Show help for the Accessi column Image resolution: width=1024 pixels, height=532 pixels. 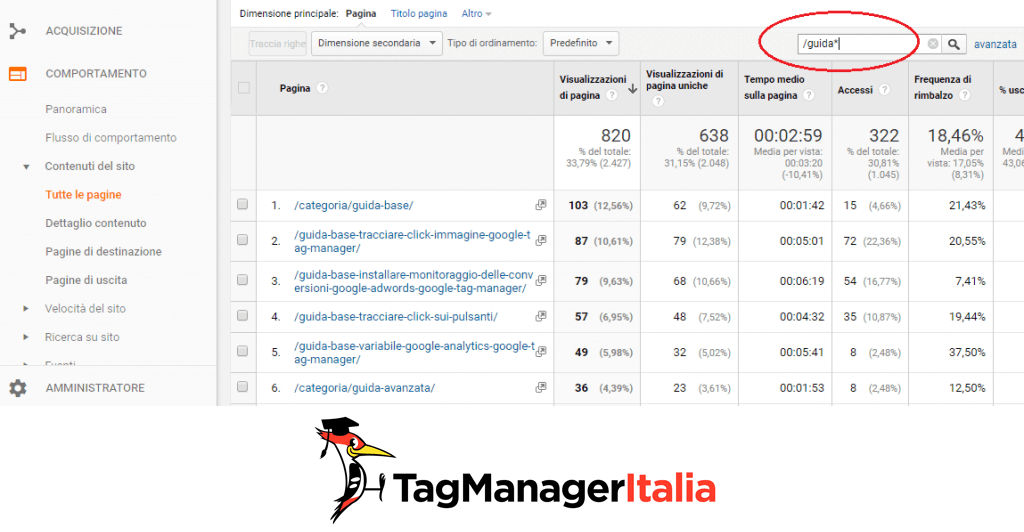click(x=884, y=90)
